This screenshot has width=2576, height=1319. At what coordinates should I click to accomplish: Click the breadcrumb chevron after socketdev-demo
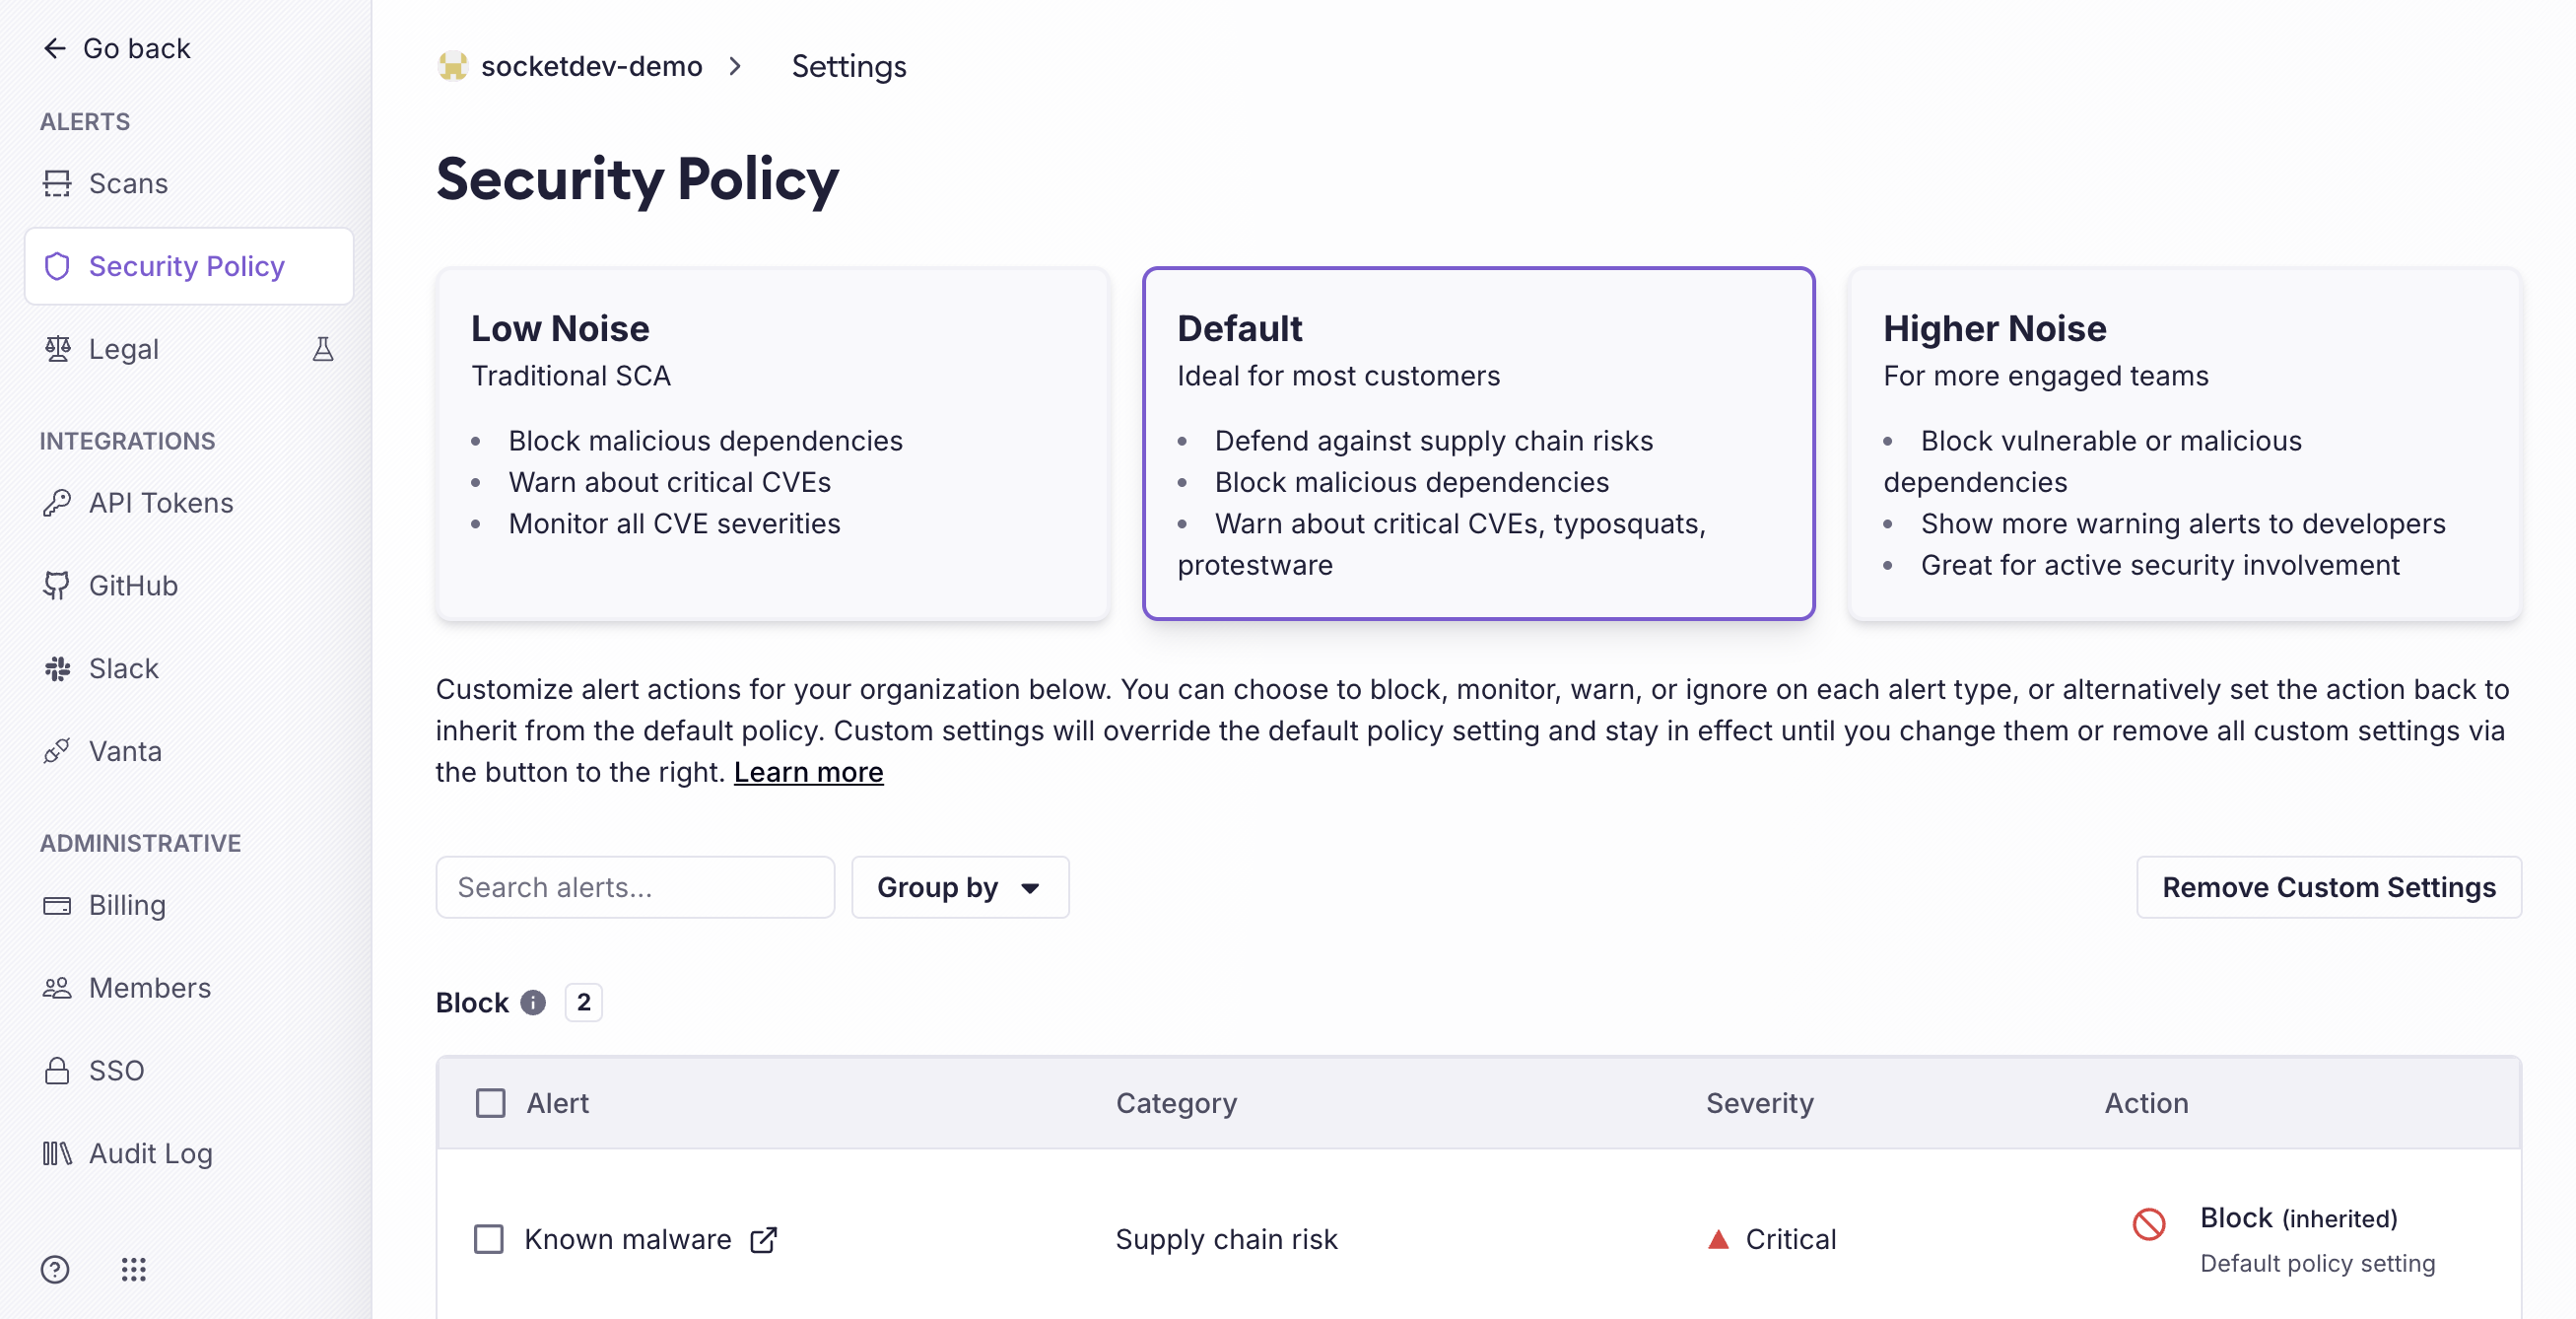736,66
